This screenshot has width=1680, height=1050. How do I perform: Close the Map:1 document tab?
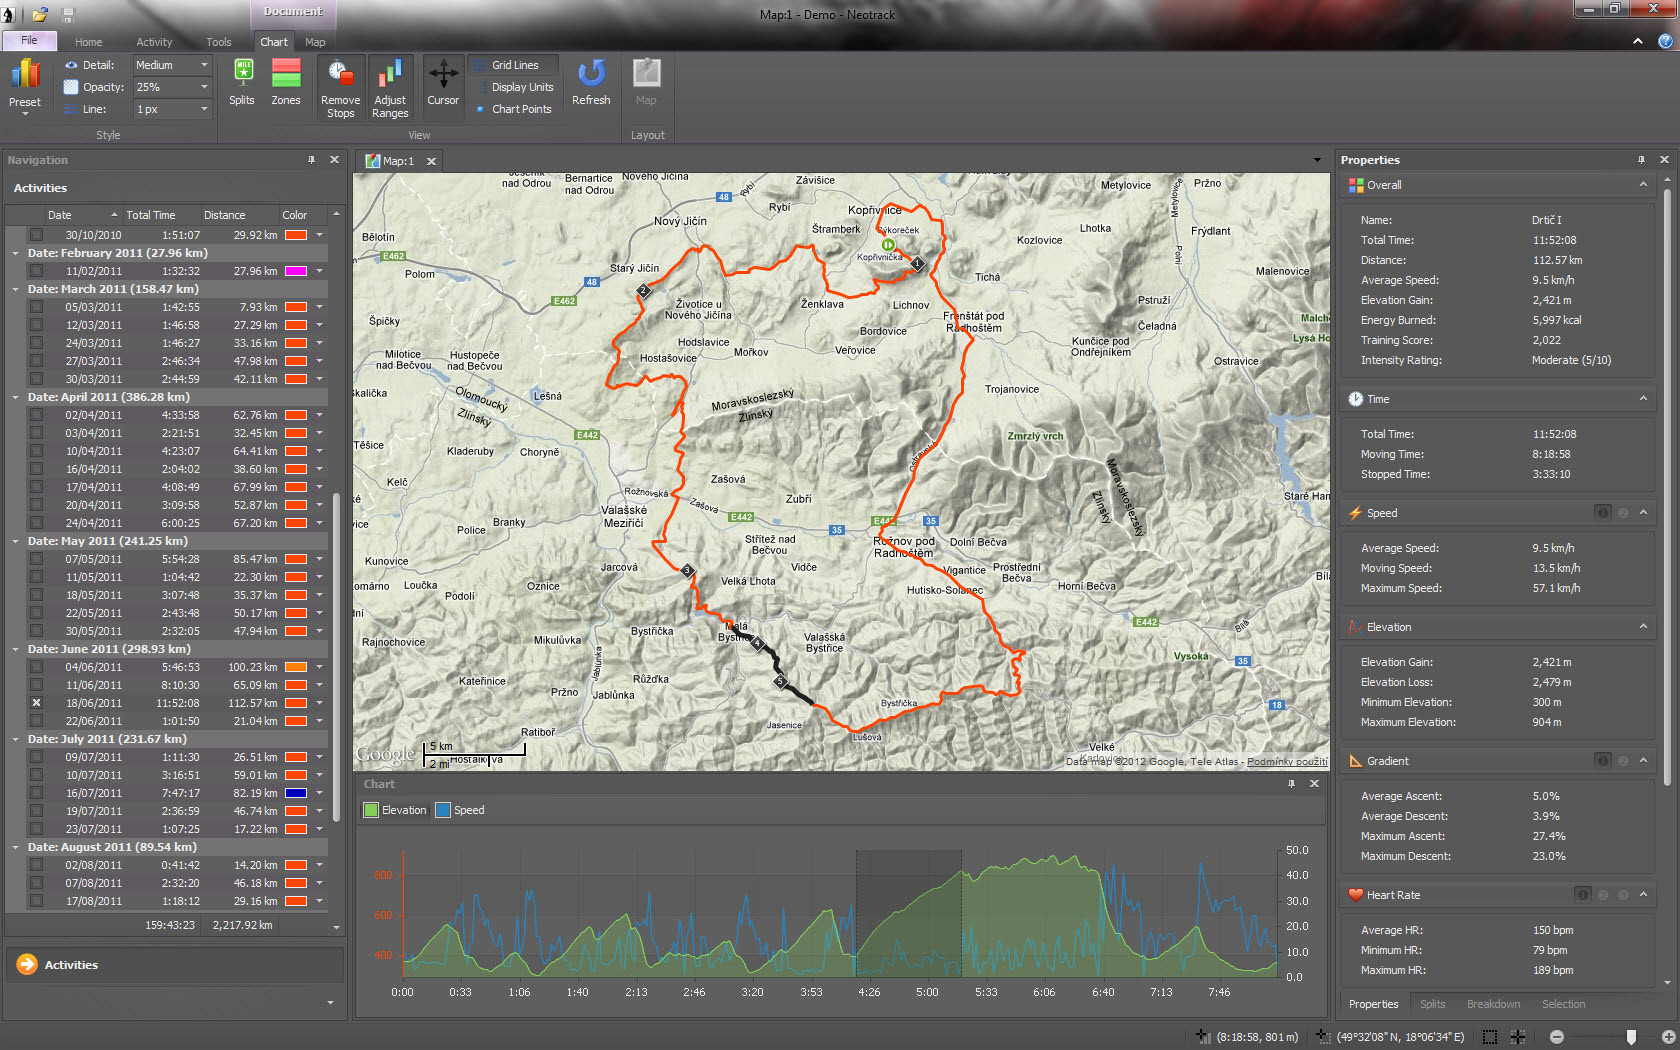tap(431, 161)
